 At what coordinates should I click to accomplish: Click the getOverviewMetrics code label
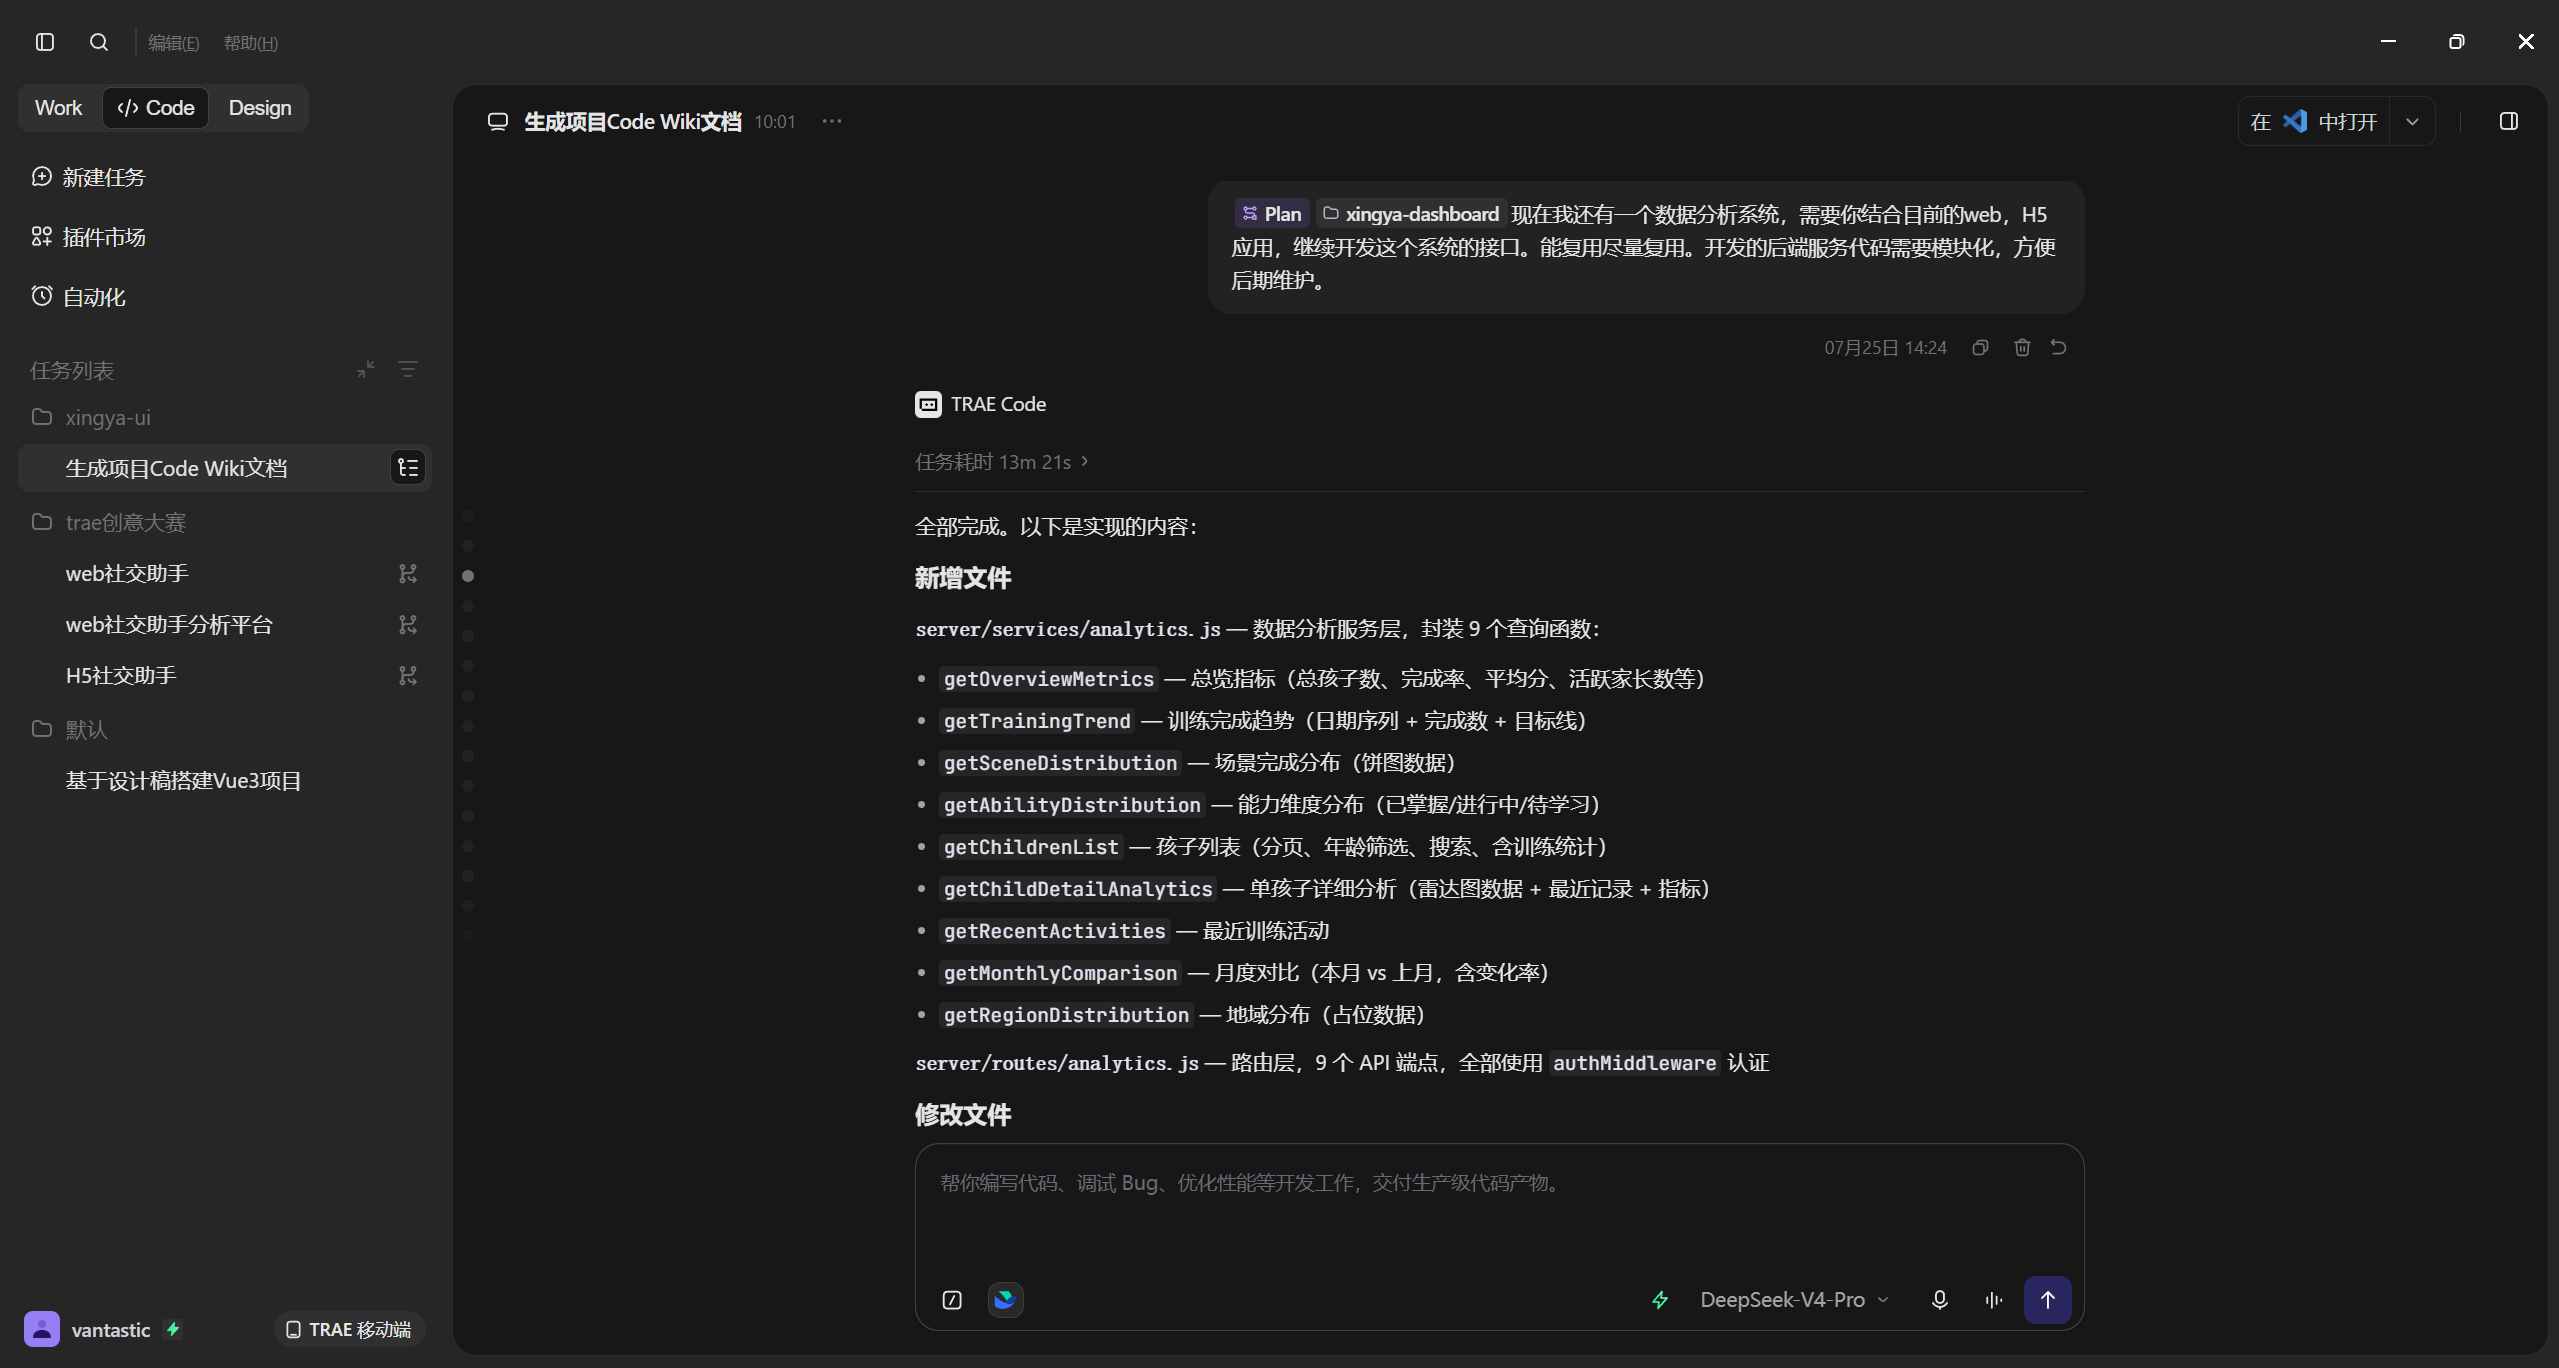tap(1049, 679)
